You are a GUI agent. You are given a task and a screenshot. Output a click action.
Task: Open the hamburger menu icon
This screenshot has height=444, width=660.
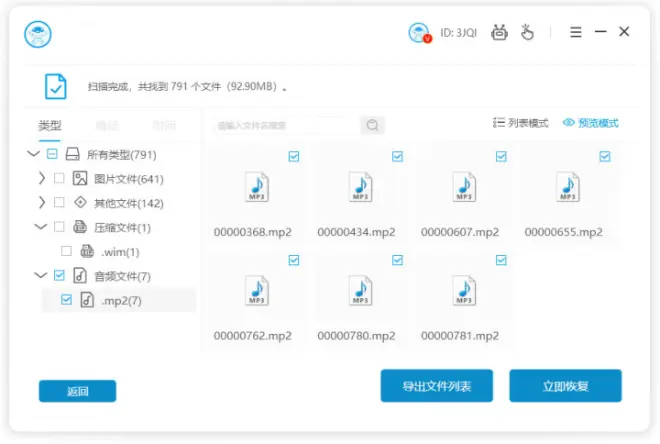click(576, 32)
